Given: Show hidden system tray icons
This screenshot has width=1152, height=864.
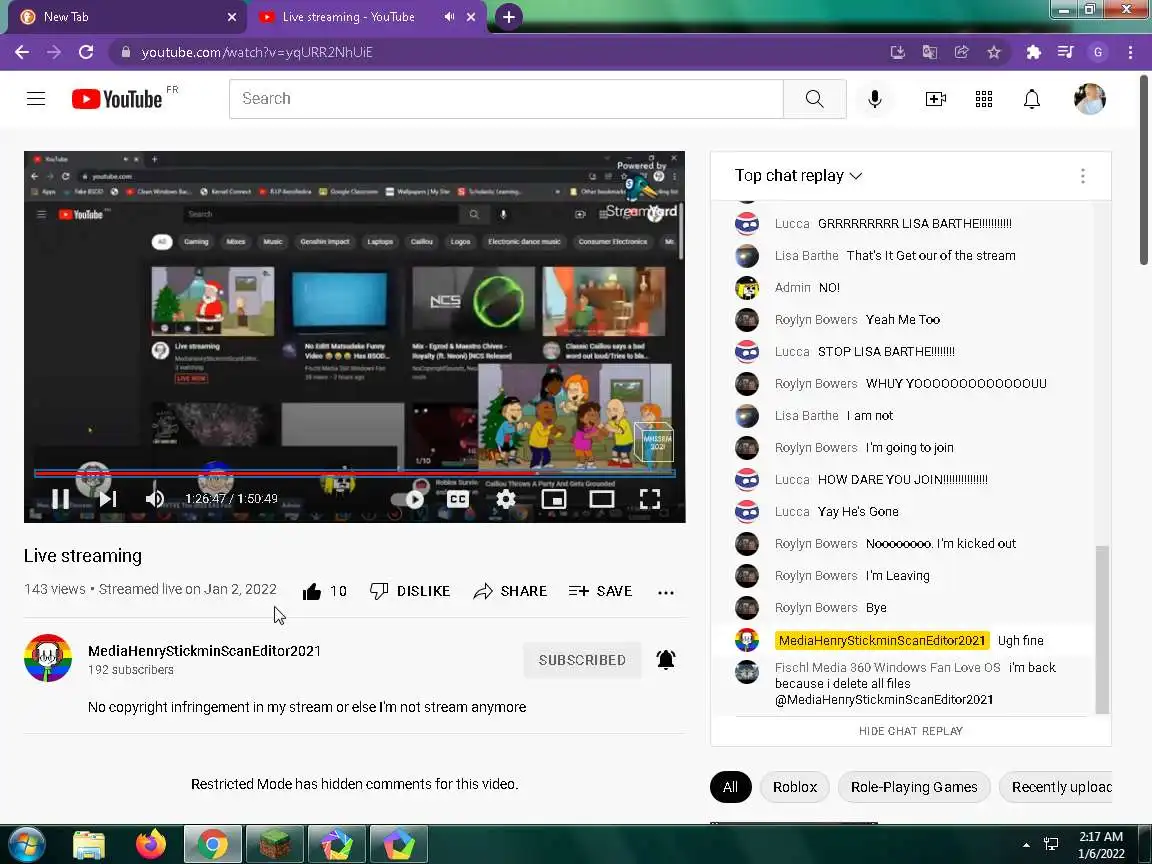Looking at the screenshot, I should click(x=1026, y=845).
